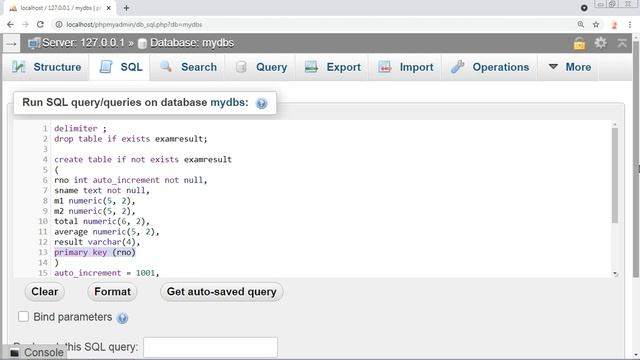
Task: Click editor scrollbar down arrow
Action: pos(615,274)
